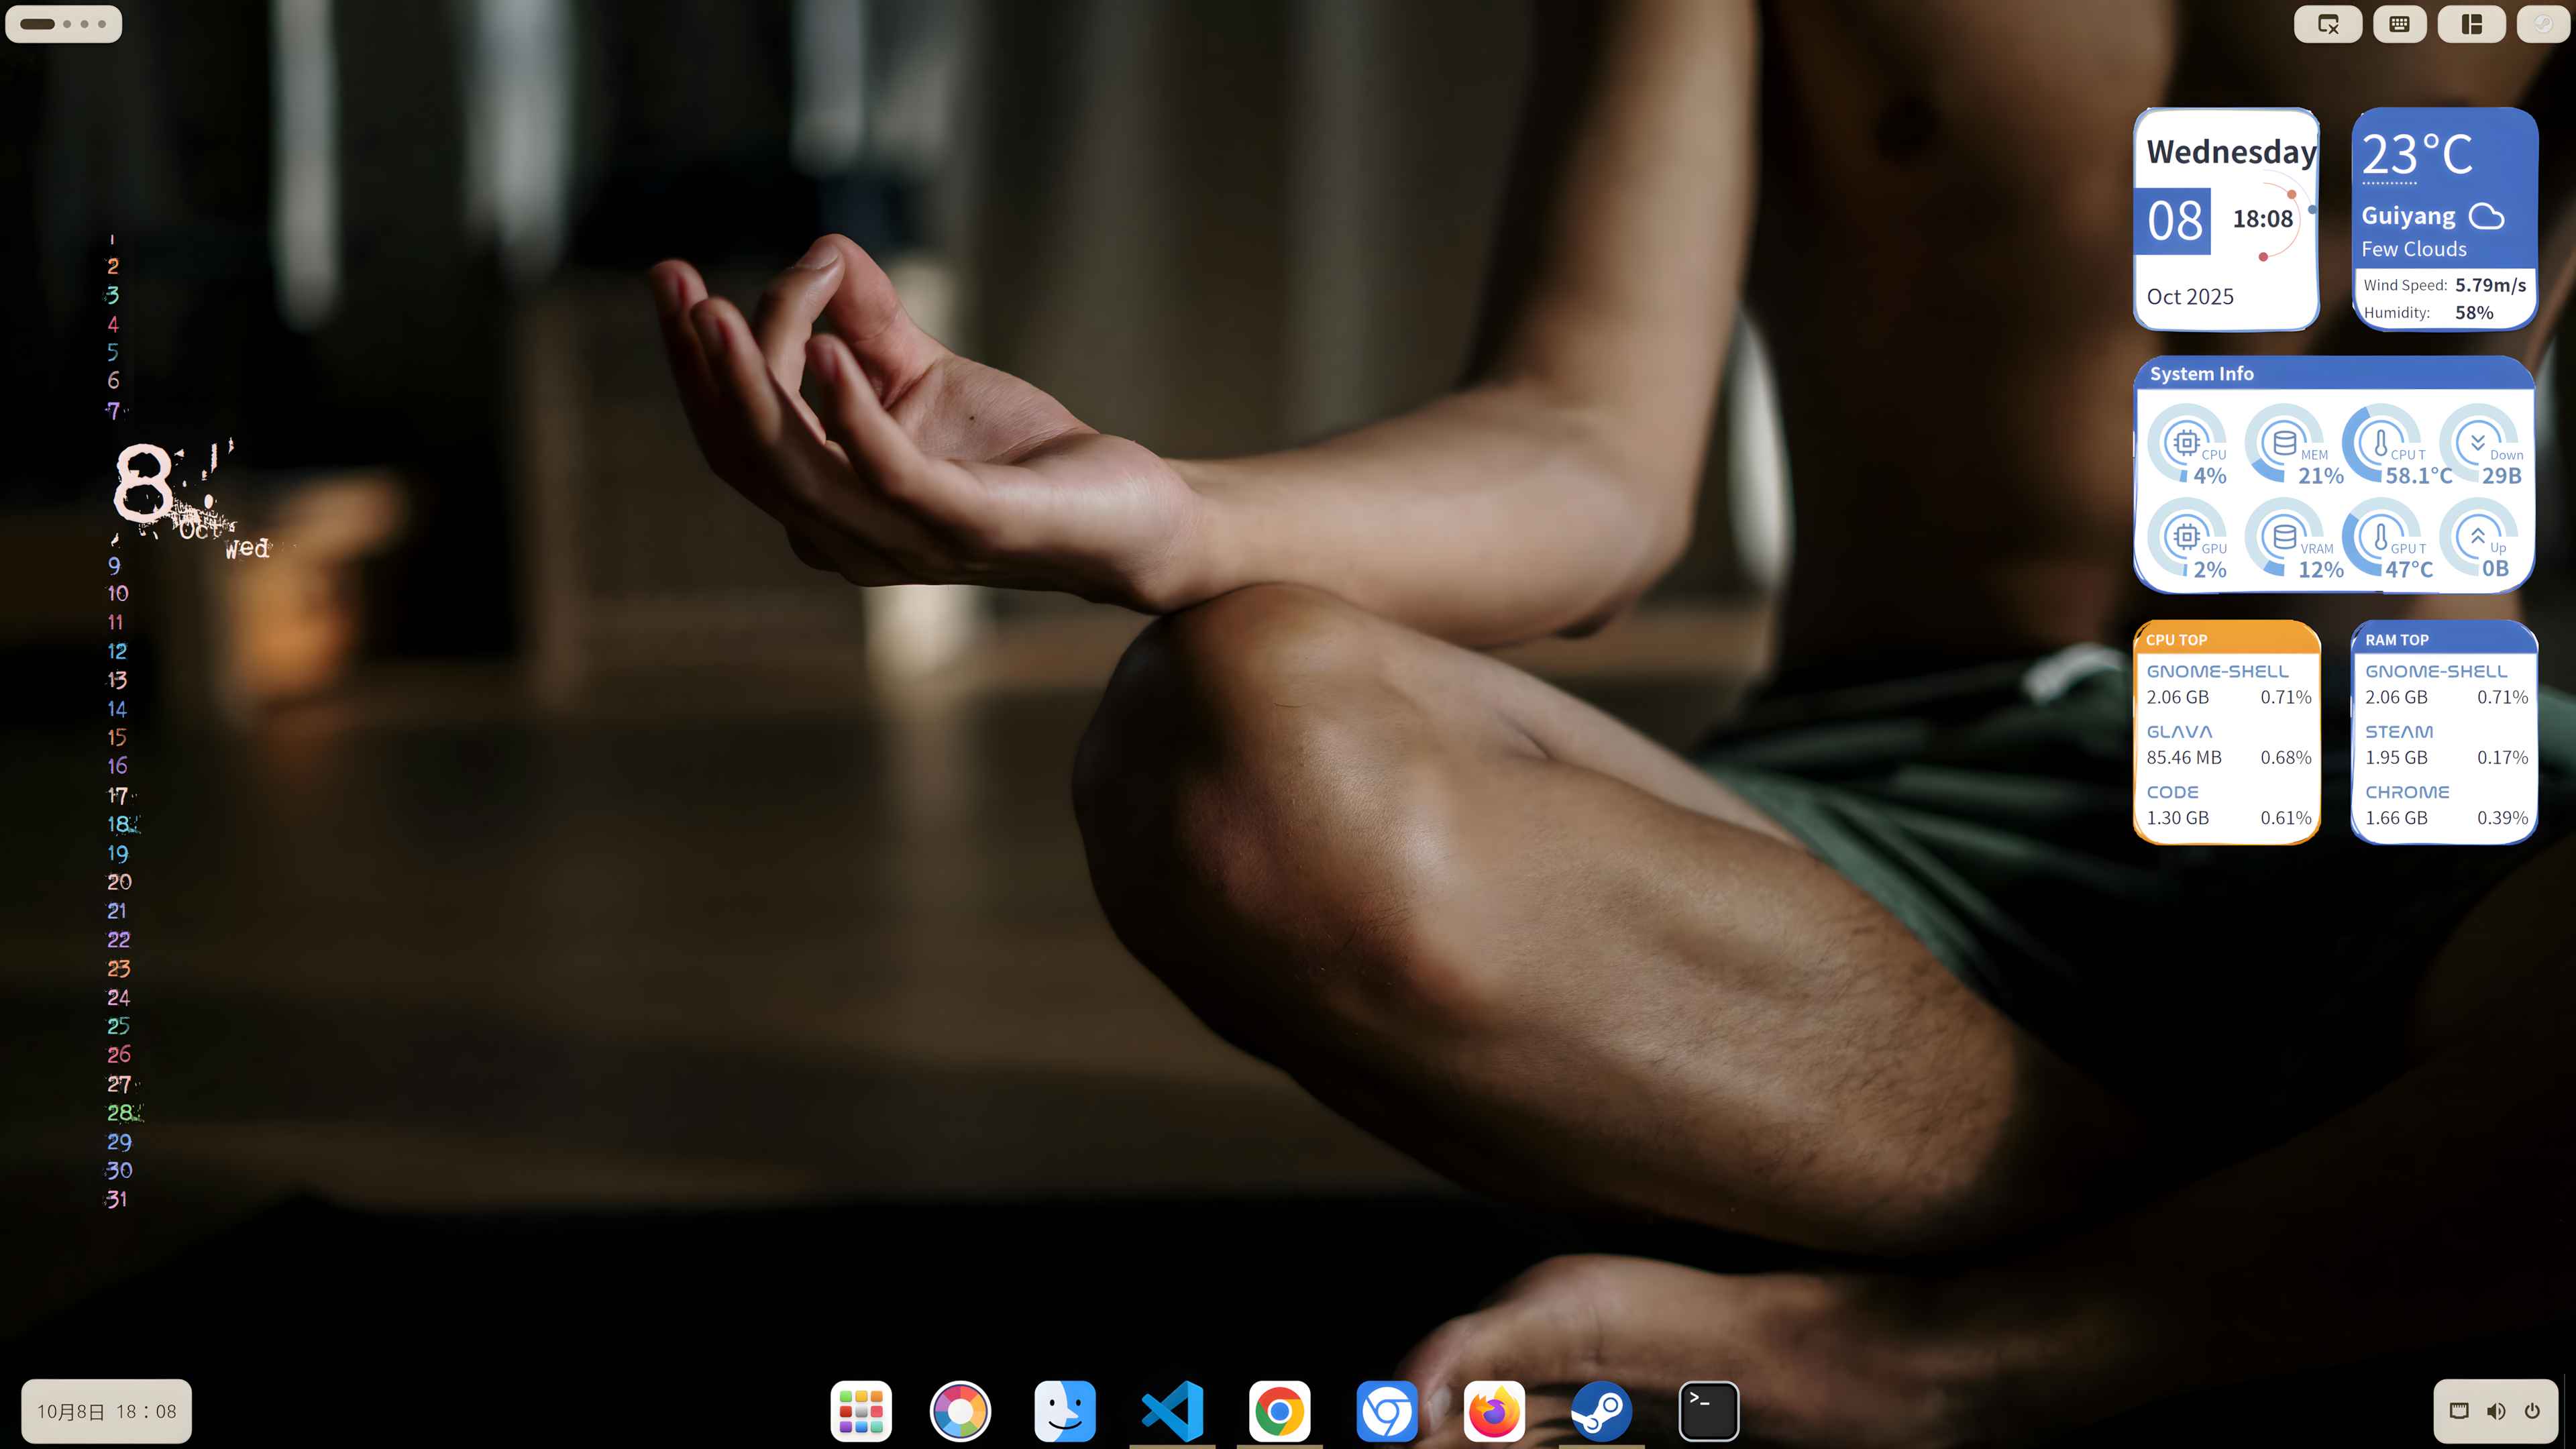The image size is (2576, 1449).
Task: Click GNOME-SHELL entry in CPU TOP widget
Action: (x=2217, y=671)
